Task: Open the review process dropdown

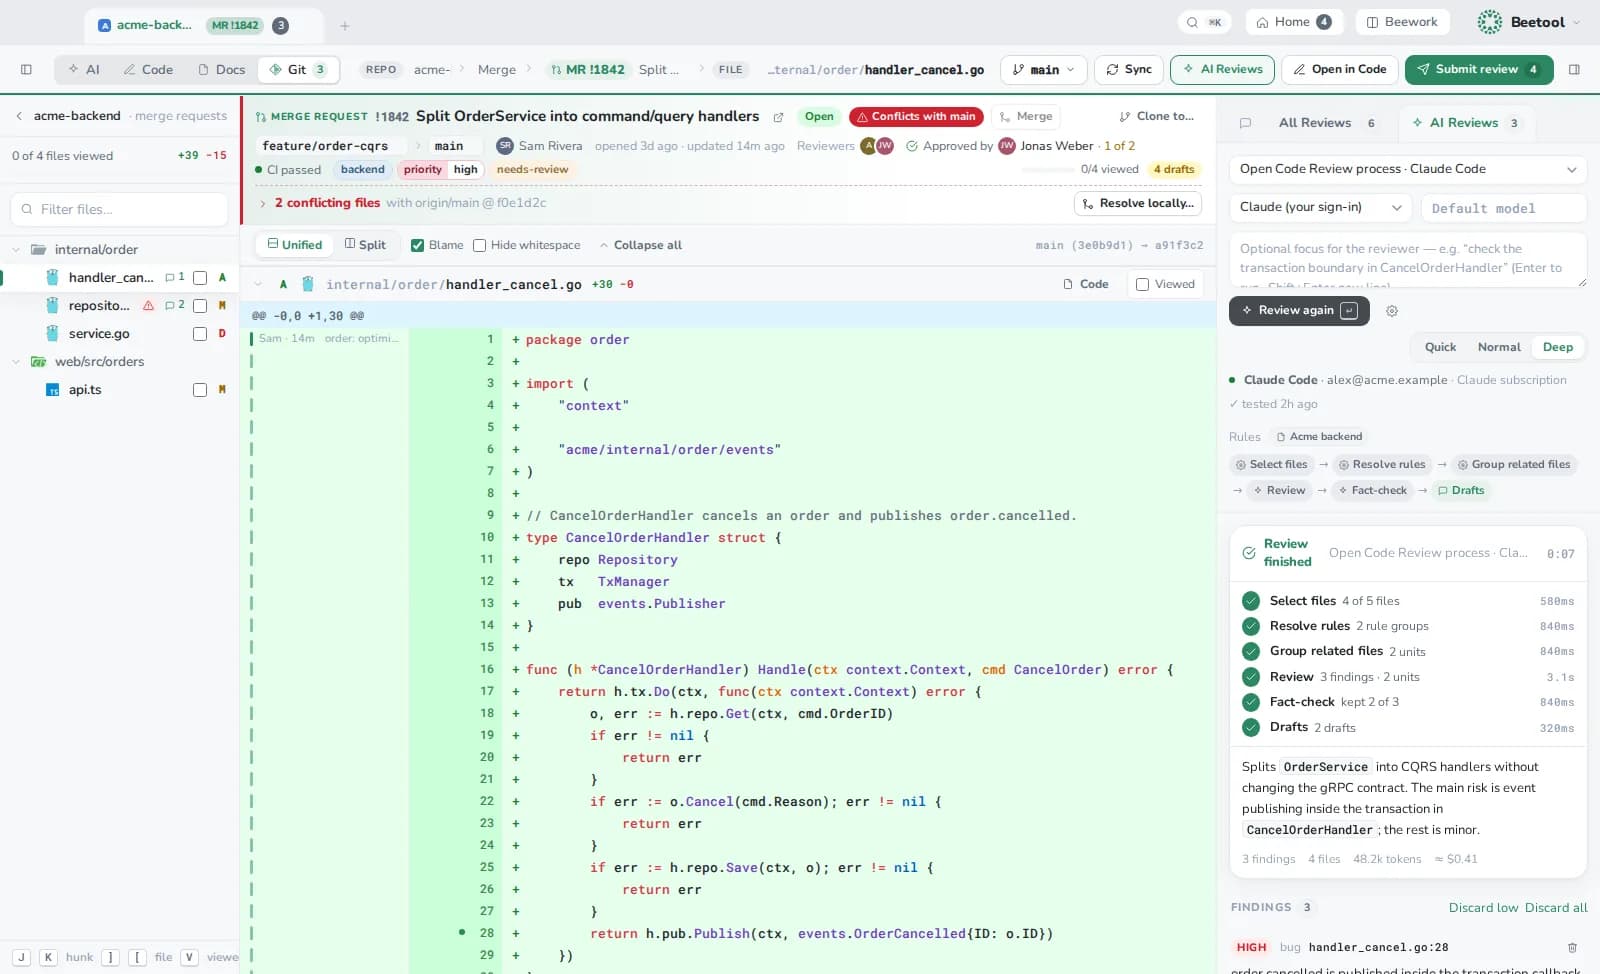Action: (x=1408, y=169)
